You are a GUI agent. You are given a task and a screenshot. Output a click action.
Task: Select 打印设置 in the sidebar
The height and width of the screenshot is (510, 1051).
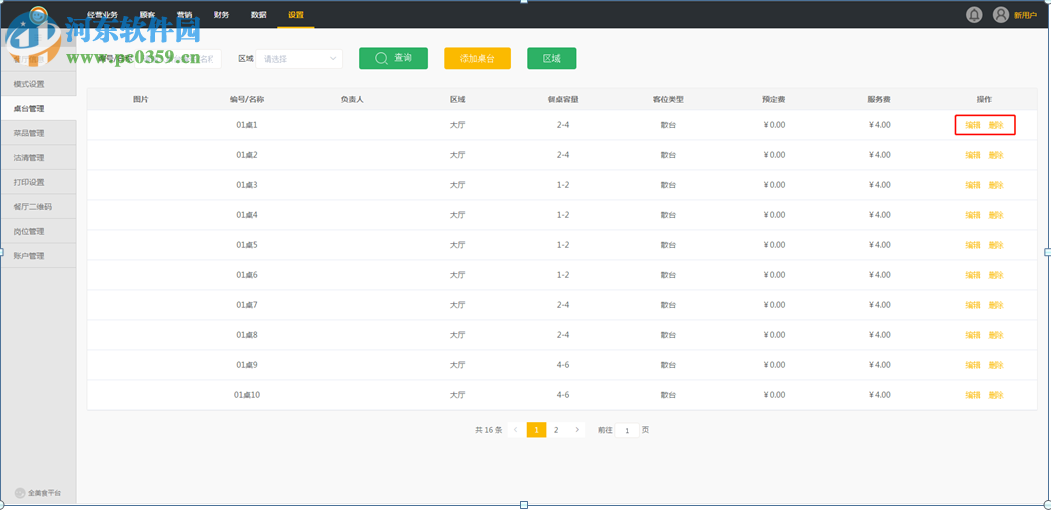[29, 182]
